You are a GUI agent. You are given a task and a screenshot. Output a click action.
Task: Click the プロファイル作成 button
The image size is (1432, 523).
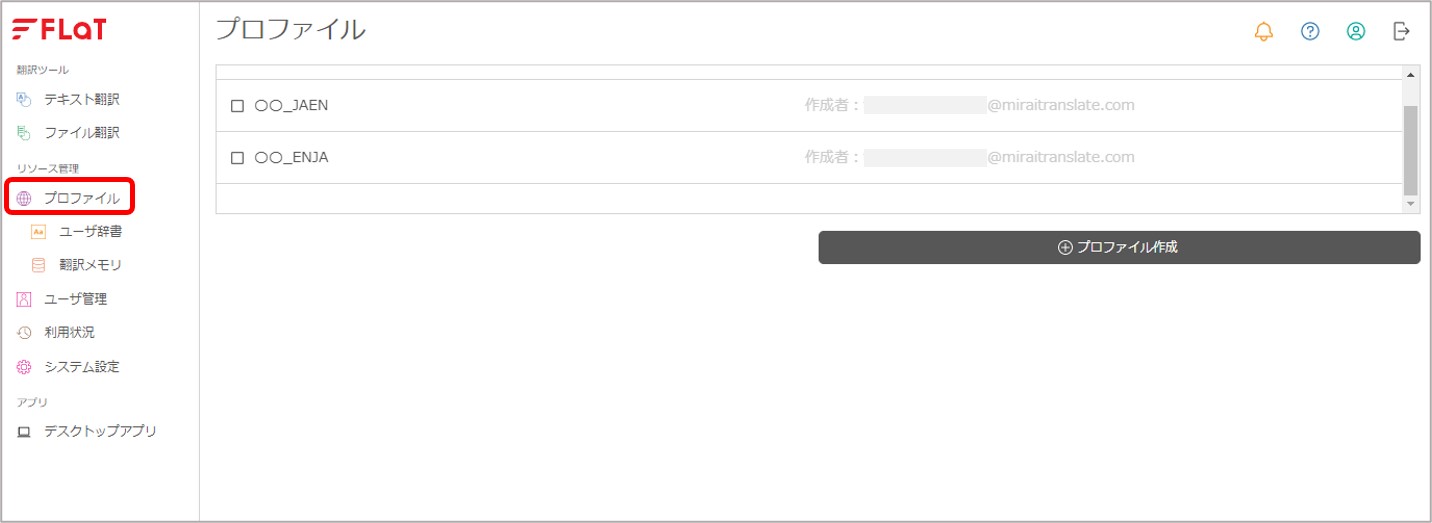tap(1119, 247)
